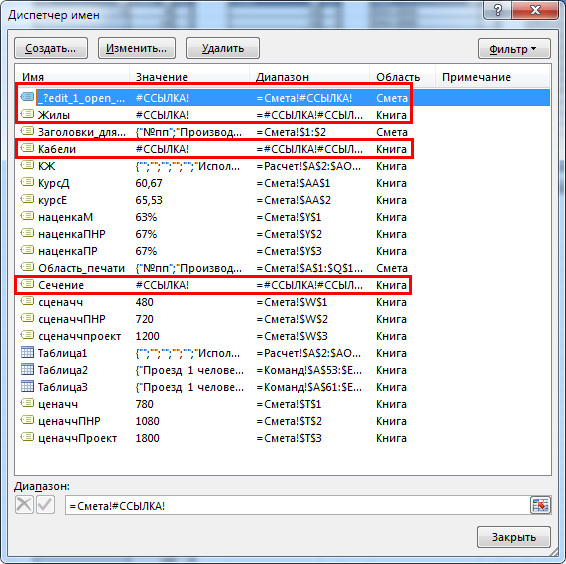Screen dimensions: 566x564
Task: Open the Фильтр dropdown
Action: pos(514,49)
